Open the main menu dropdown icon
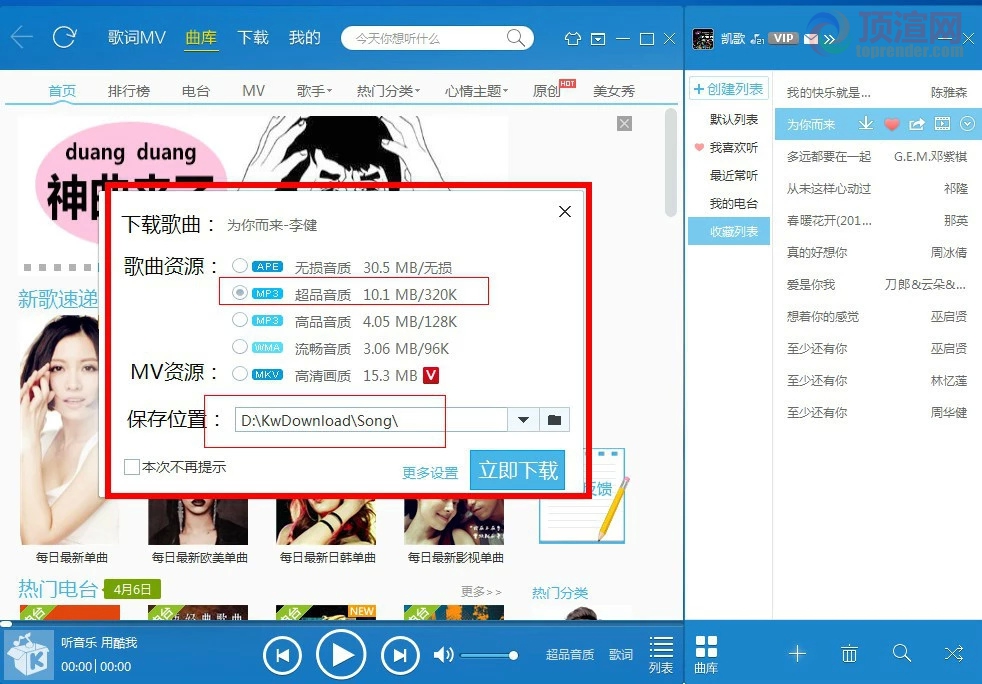 pyautogui.click(x=598, y=39)
